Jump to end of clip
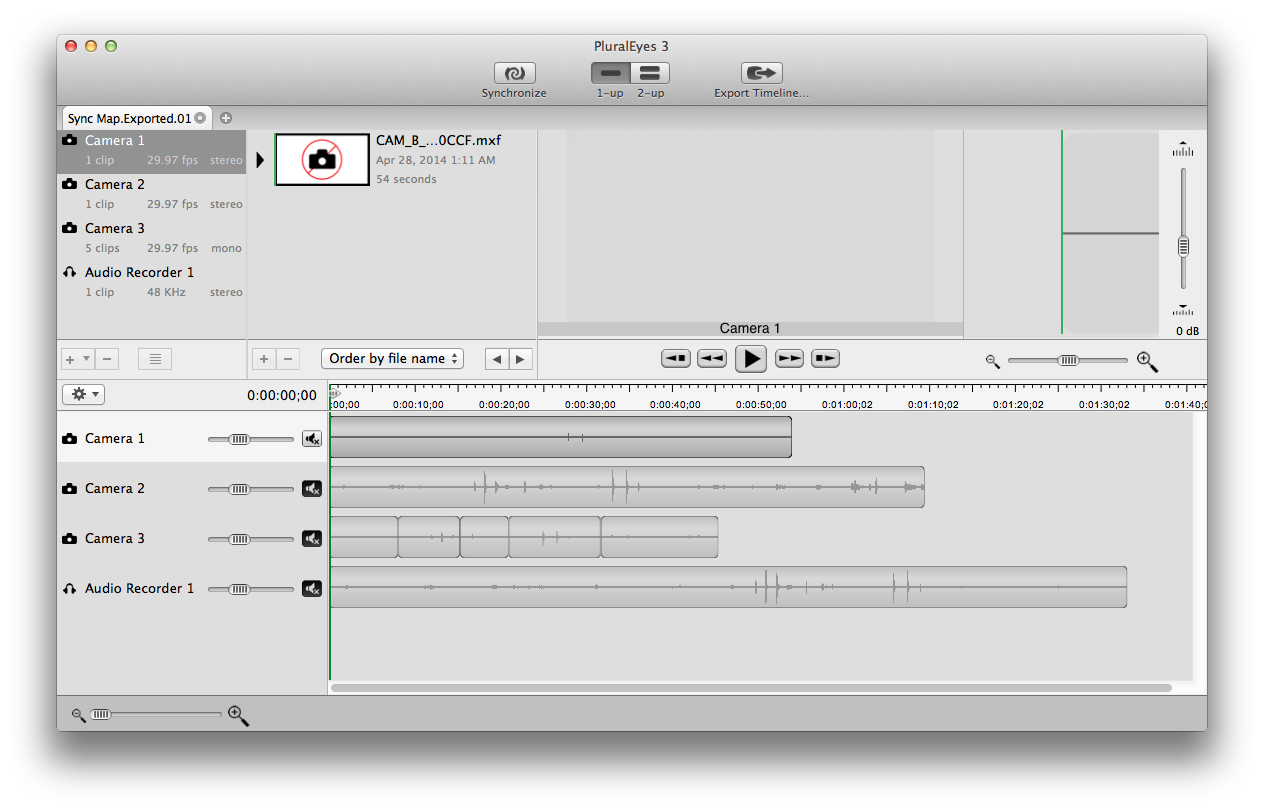The width and height of the screenshot is (1264, 810). tap(825, 358)
